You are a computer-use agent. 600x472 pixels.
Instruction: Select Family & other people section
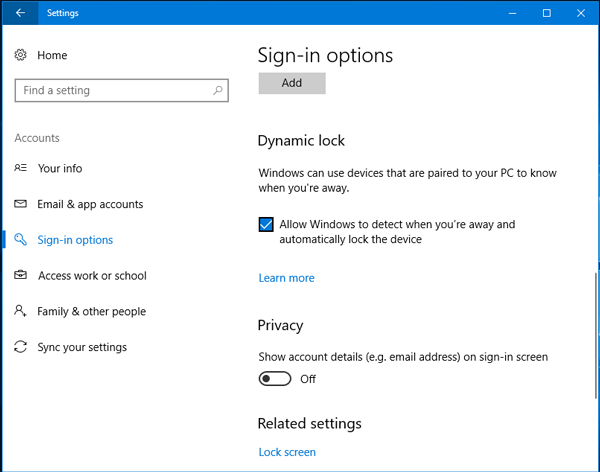click(91, 311)
